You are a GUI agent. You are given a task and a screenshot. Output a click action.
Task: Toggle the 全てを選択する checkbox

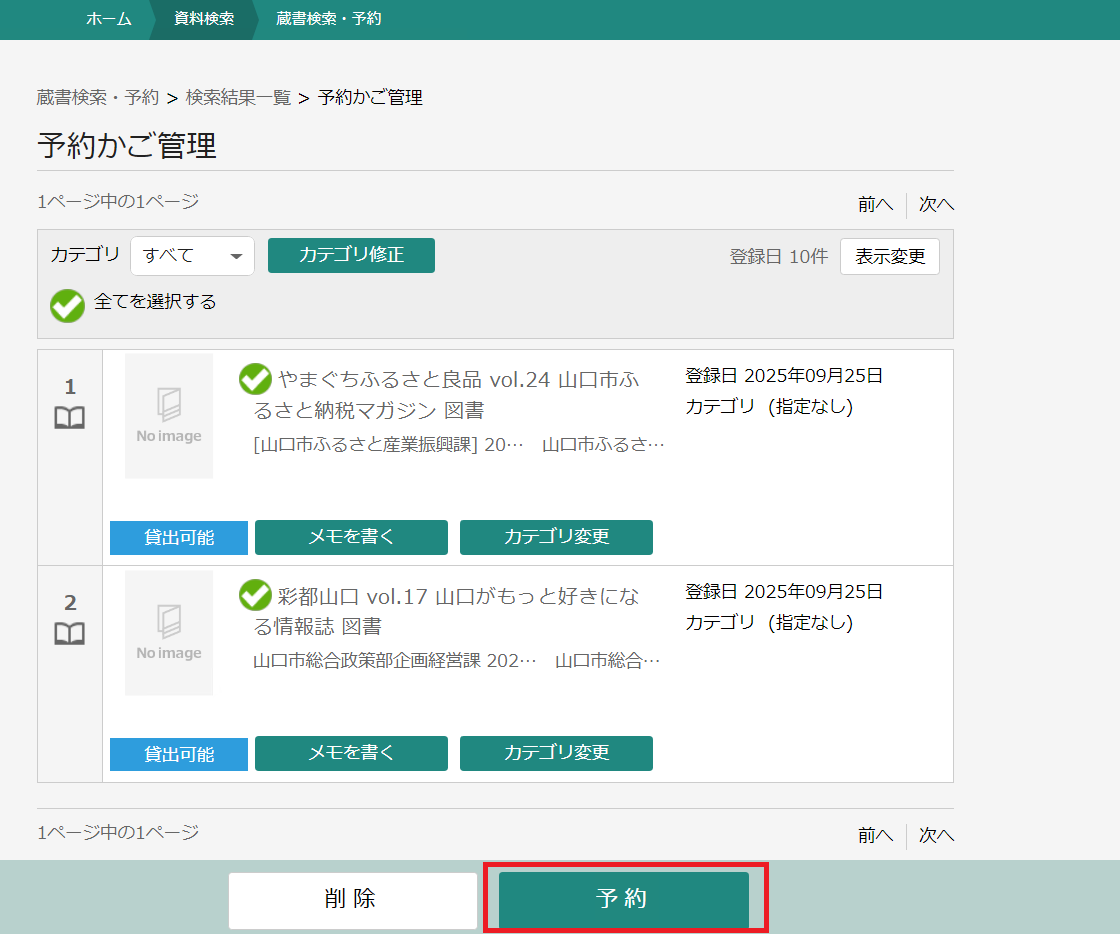68,305
